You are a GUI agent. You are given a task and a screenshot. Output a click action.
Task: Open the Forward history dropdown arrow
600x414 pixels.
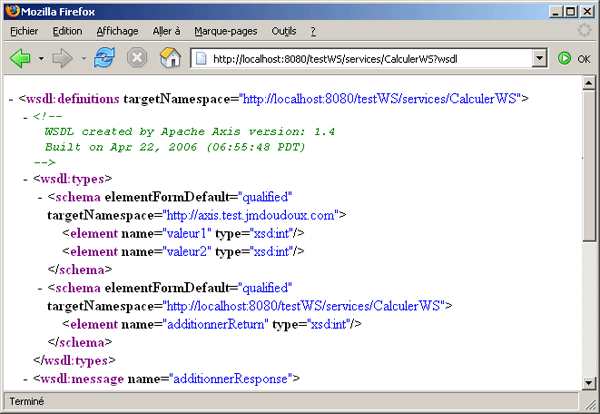(83, 59)
